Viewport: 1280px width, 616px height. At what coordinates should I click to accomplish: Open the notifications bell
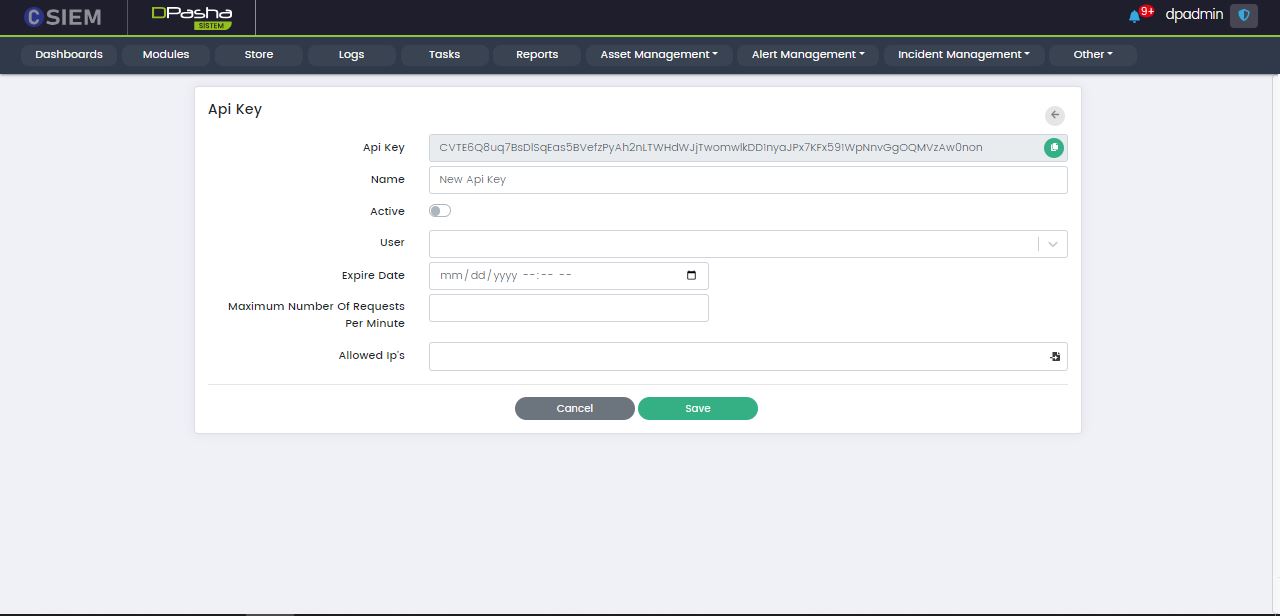click(x=1134, y=16)
